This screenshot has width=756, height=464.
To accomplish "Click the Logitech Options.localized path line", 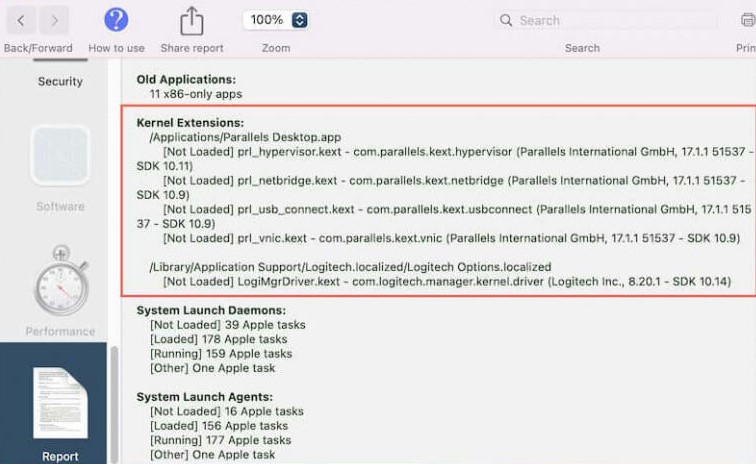I will coord(351,267).
